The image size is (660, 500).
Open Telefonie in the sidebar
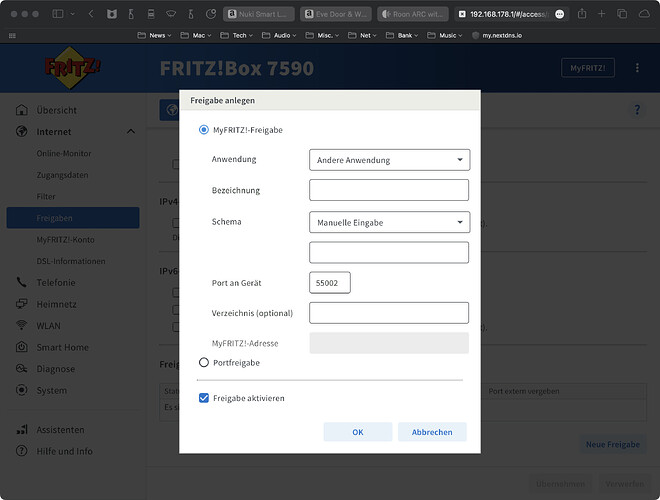point(56,282)
